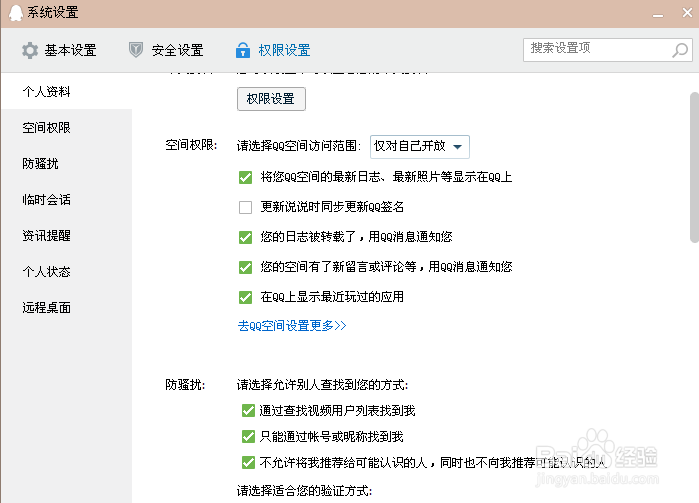Viewport: 699px width, 503px height.
Task: Uncheck 将您QQ空间的最新日志 display option
Action: click(x=245, y=177)
